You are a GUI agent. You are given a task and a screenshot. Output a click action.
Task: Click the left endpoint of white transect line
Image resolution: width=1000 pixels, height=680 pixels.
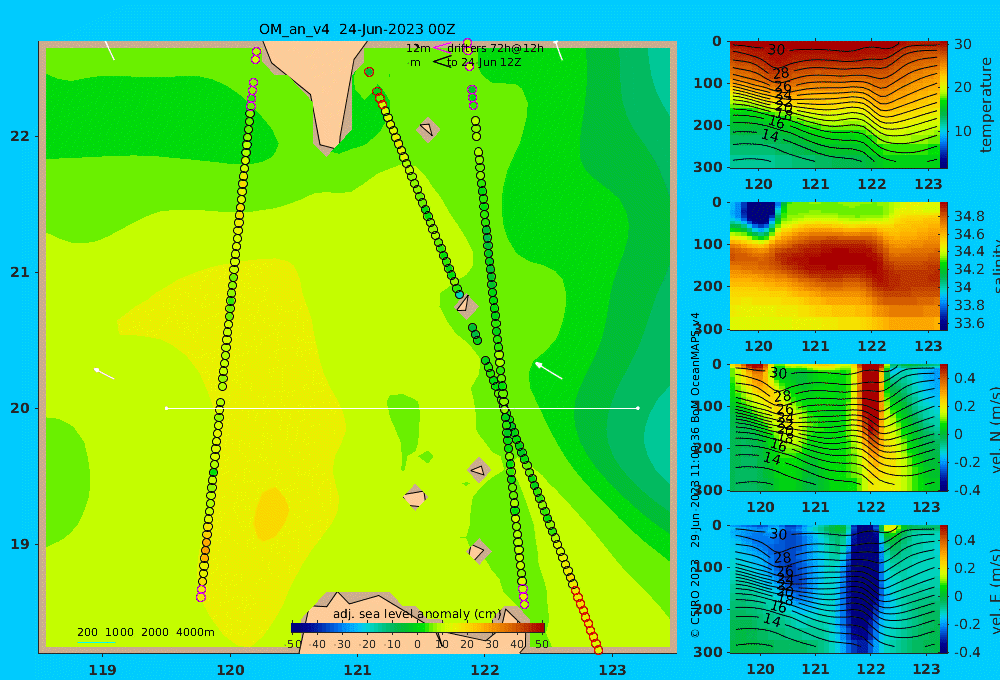(167, 408)
